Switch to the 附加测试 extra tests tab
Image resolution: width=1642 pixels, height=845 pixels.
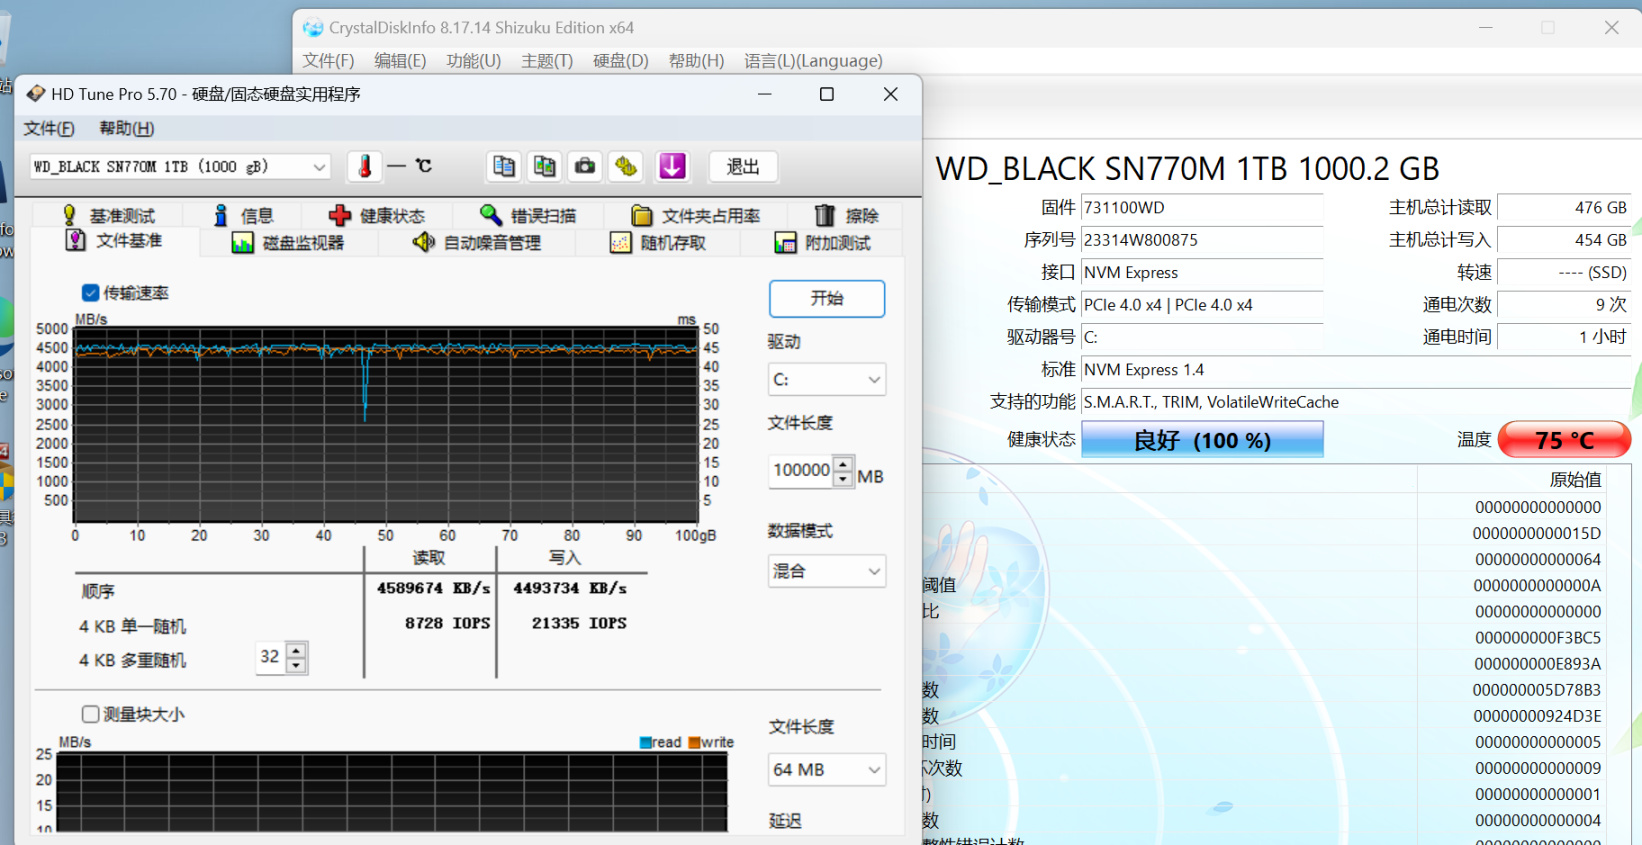click(x=823, y=243)
